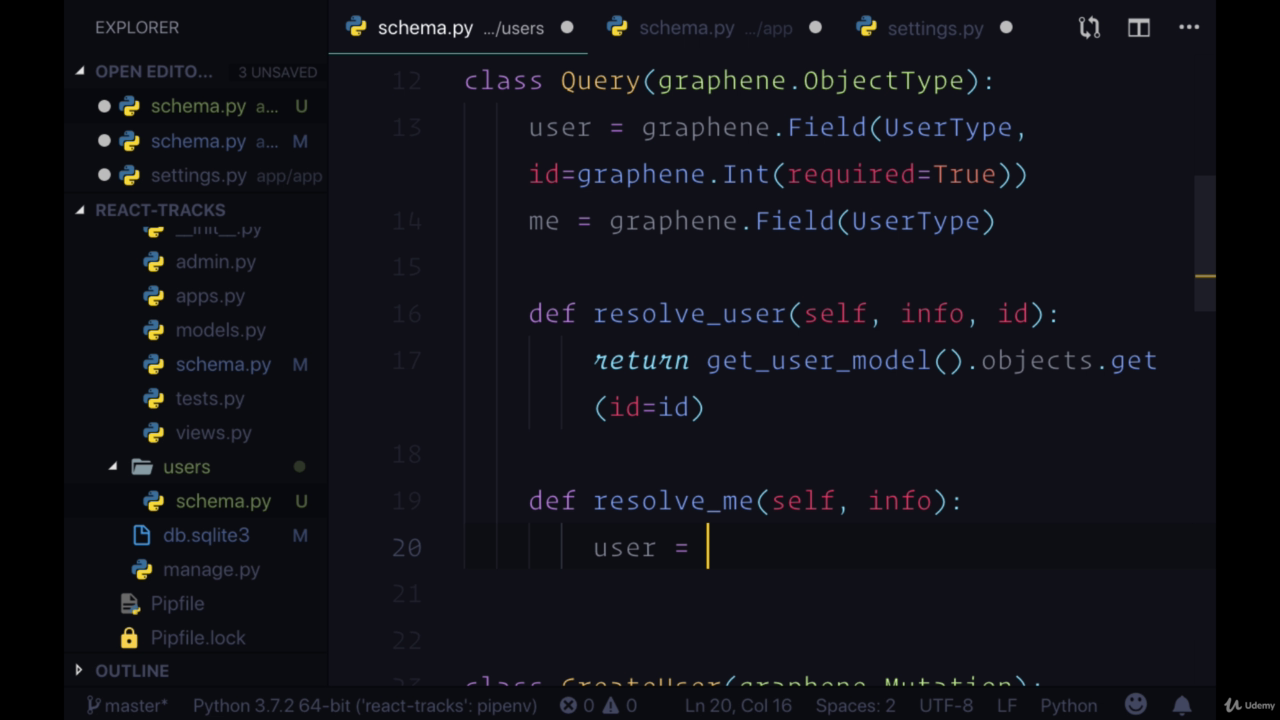
Task: Change line ending via LF indicator
Action: [x=1006, y=706]
